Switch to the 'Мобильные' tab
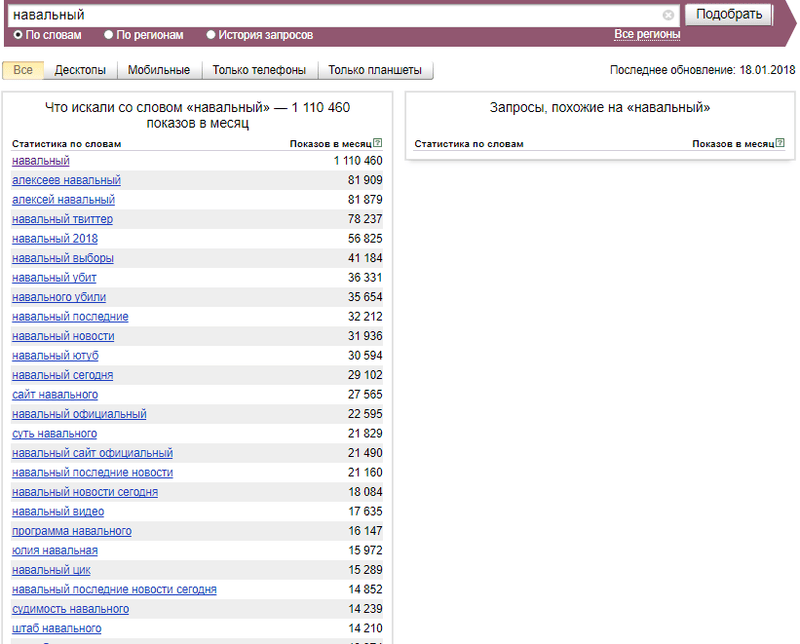The width and height of the screenshot is (800, 644). coord(159,71)
